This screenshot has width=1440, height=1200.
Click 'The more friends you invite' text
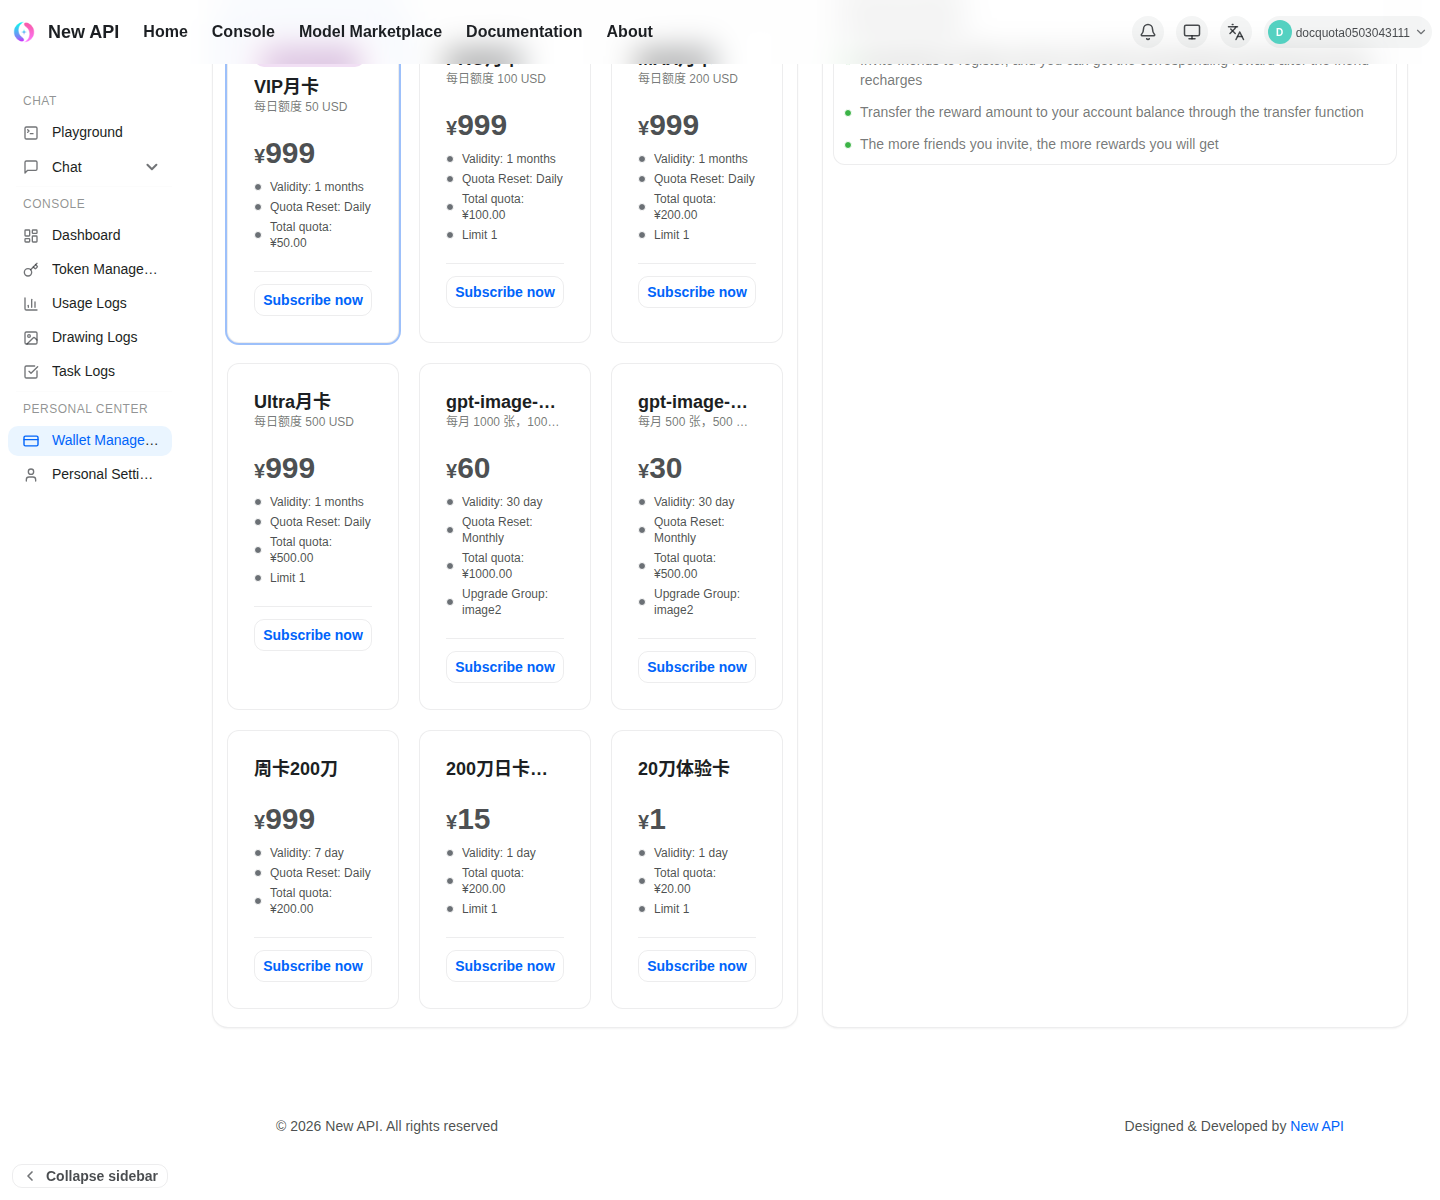[x=1039, y=144]
